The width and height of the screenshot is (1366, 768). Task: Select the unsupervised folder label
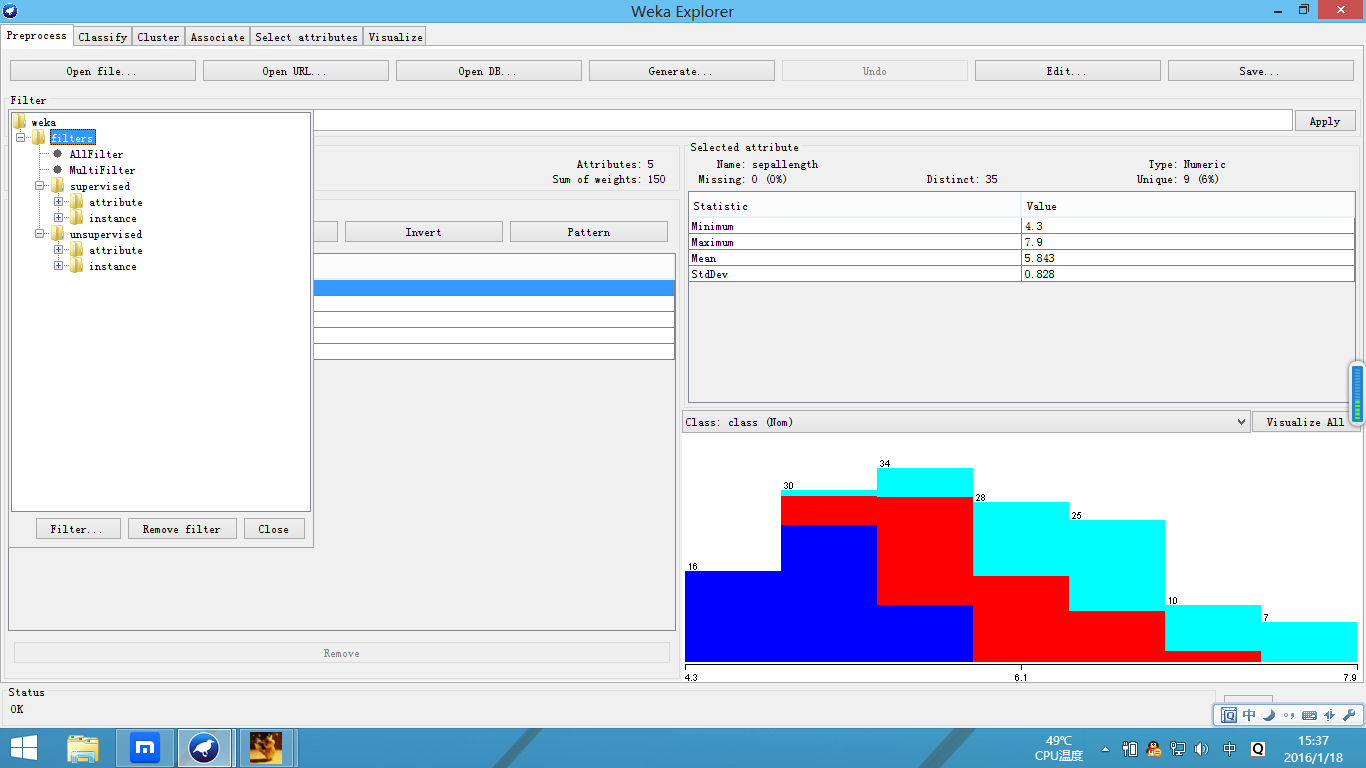pyautogui.click(x=106, y=234)
